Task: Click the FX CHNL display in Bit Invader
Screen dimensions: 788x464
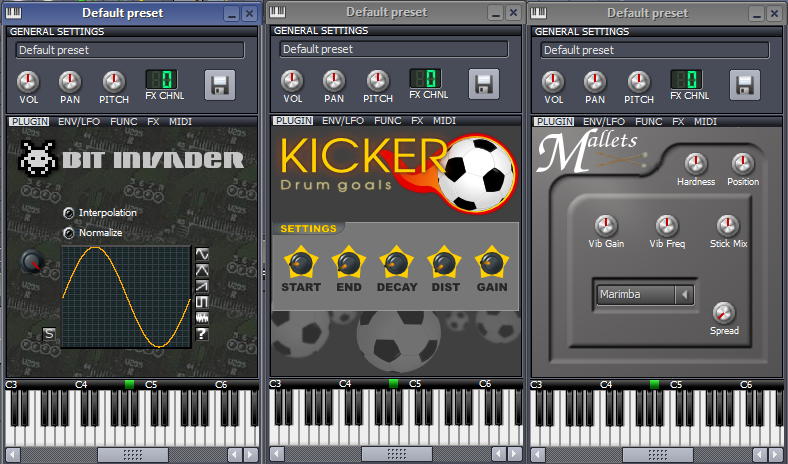Action: 161,80
